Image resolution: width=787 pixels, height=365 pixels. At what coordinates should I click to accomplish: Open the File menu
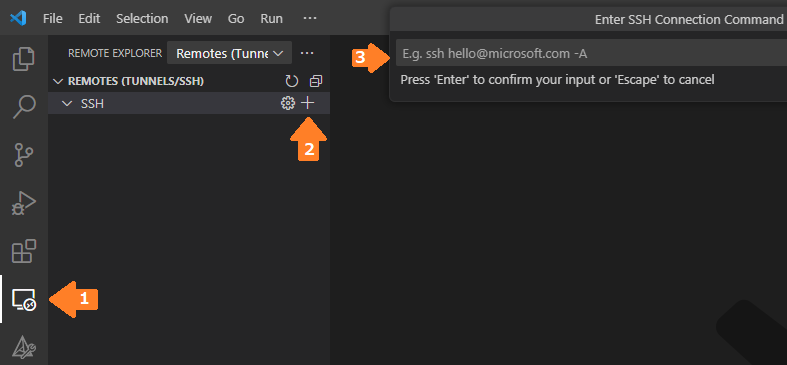[53, 19]
